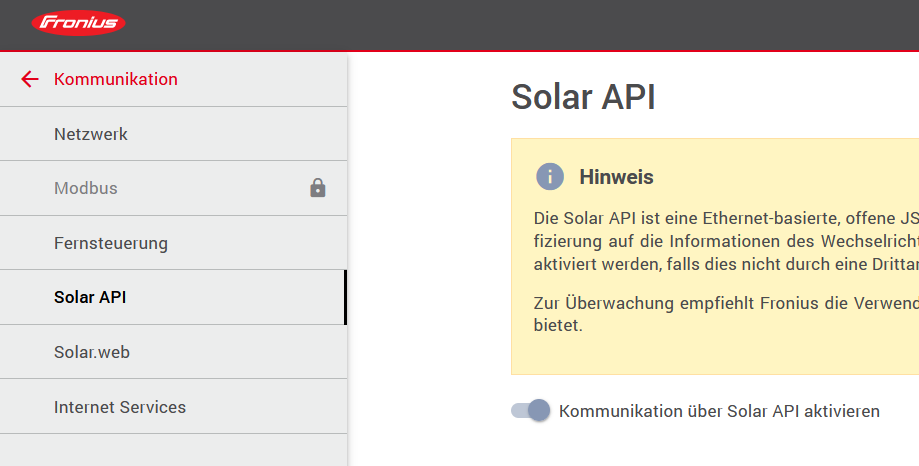The image size is (919, 466).
Task: Open the Solar.web section
Action: tap(92, 352)
